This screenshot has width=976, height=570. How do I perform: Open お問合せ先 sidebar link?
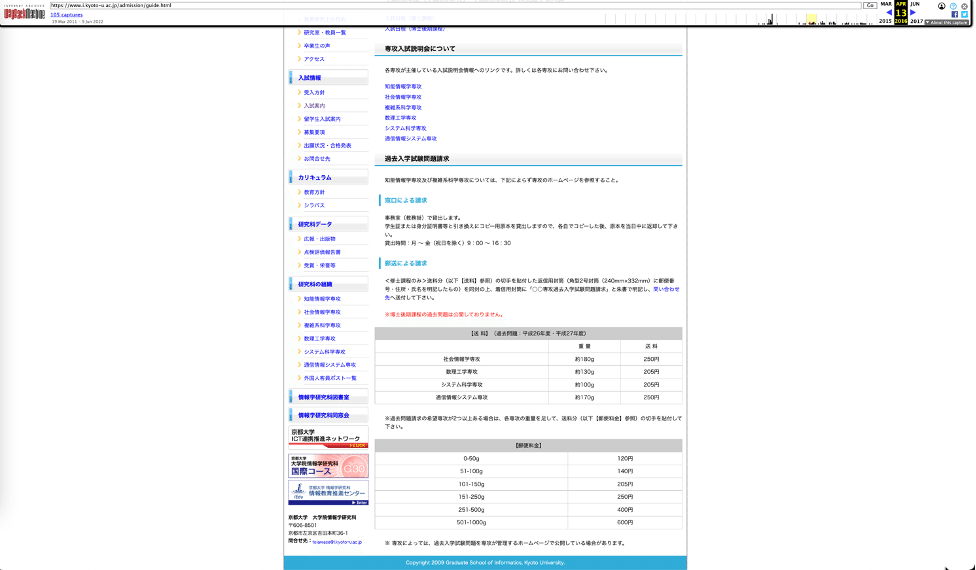point(317,159)
